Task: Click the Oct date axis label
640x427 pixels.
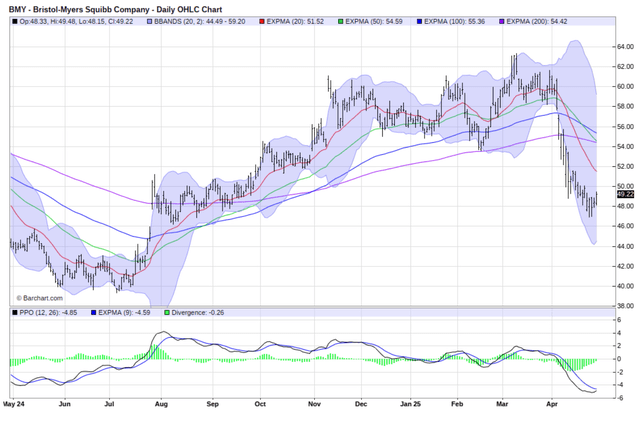Action: [260, 404]
